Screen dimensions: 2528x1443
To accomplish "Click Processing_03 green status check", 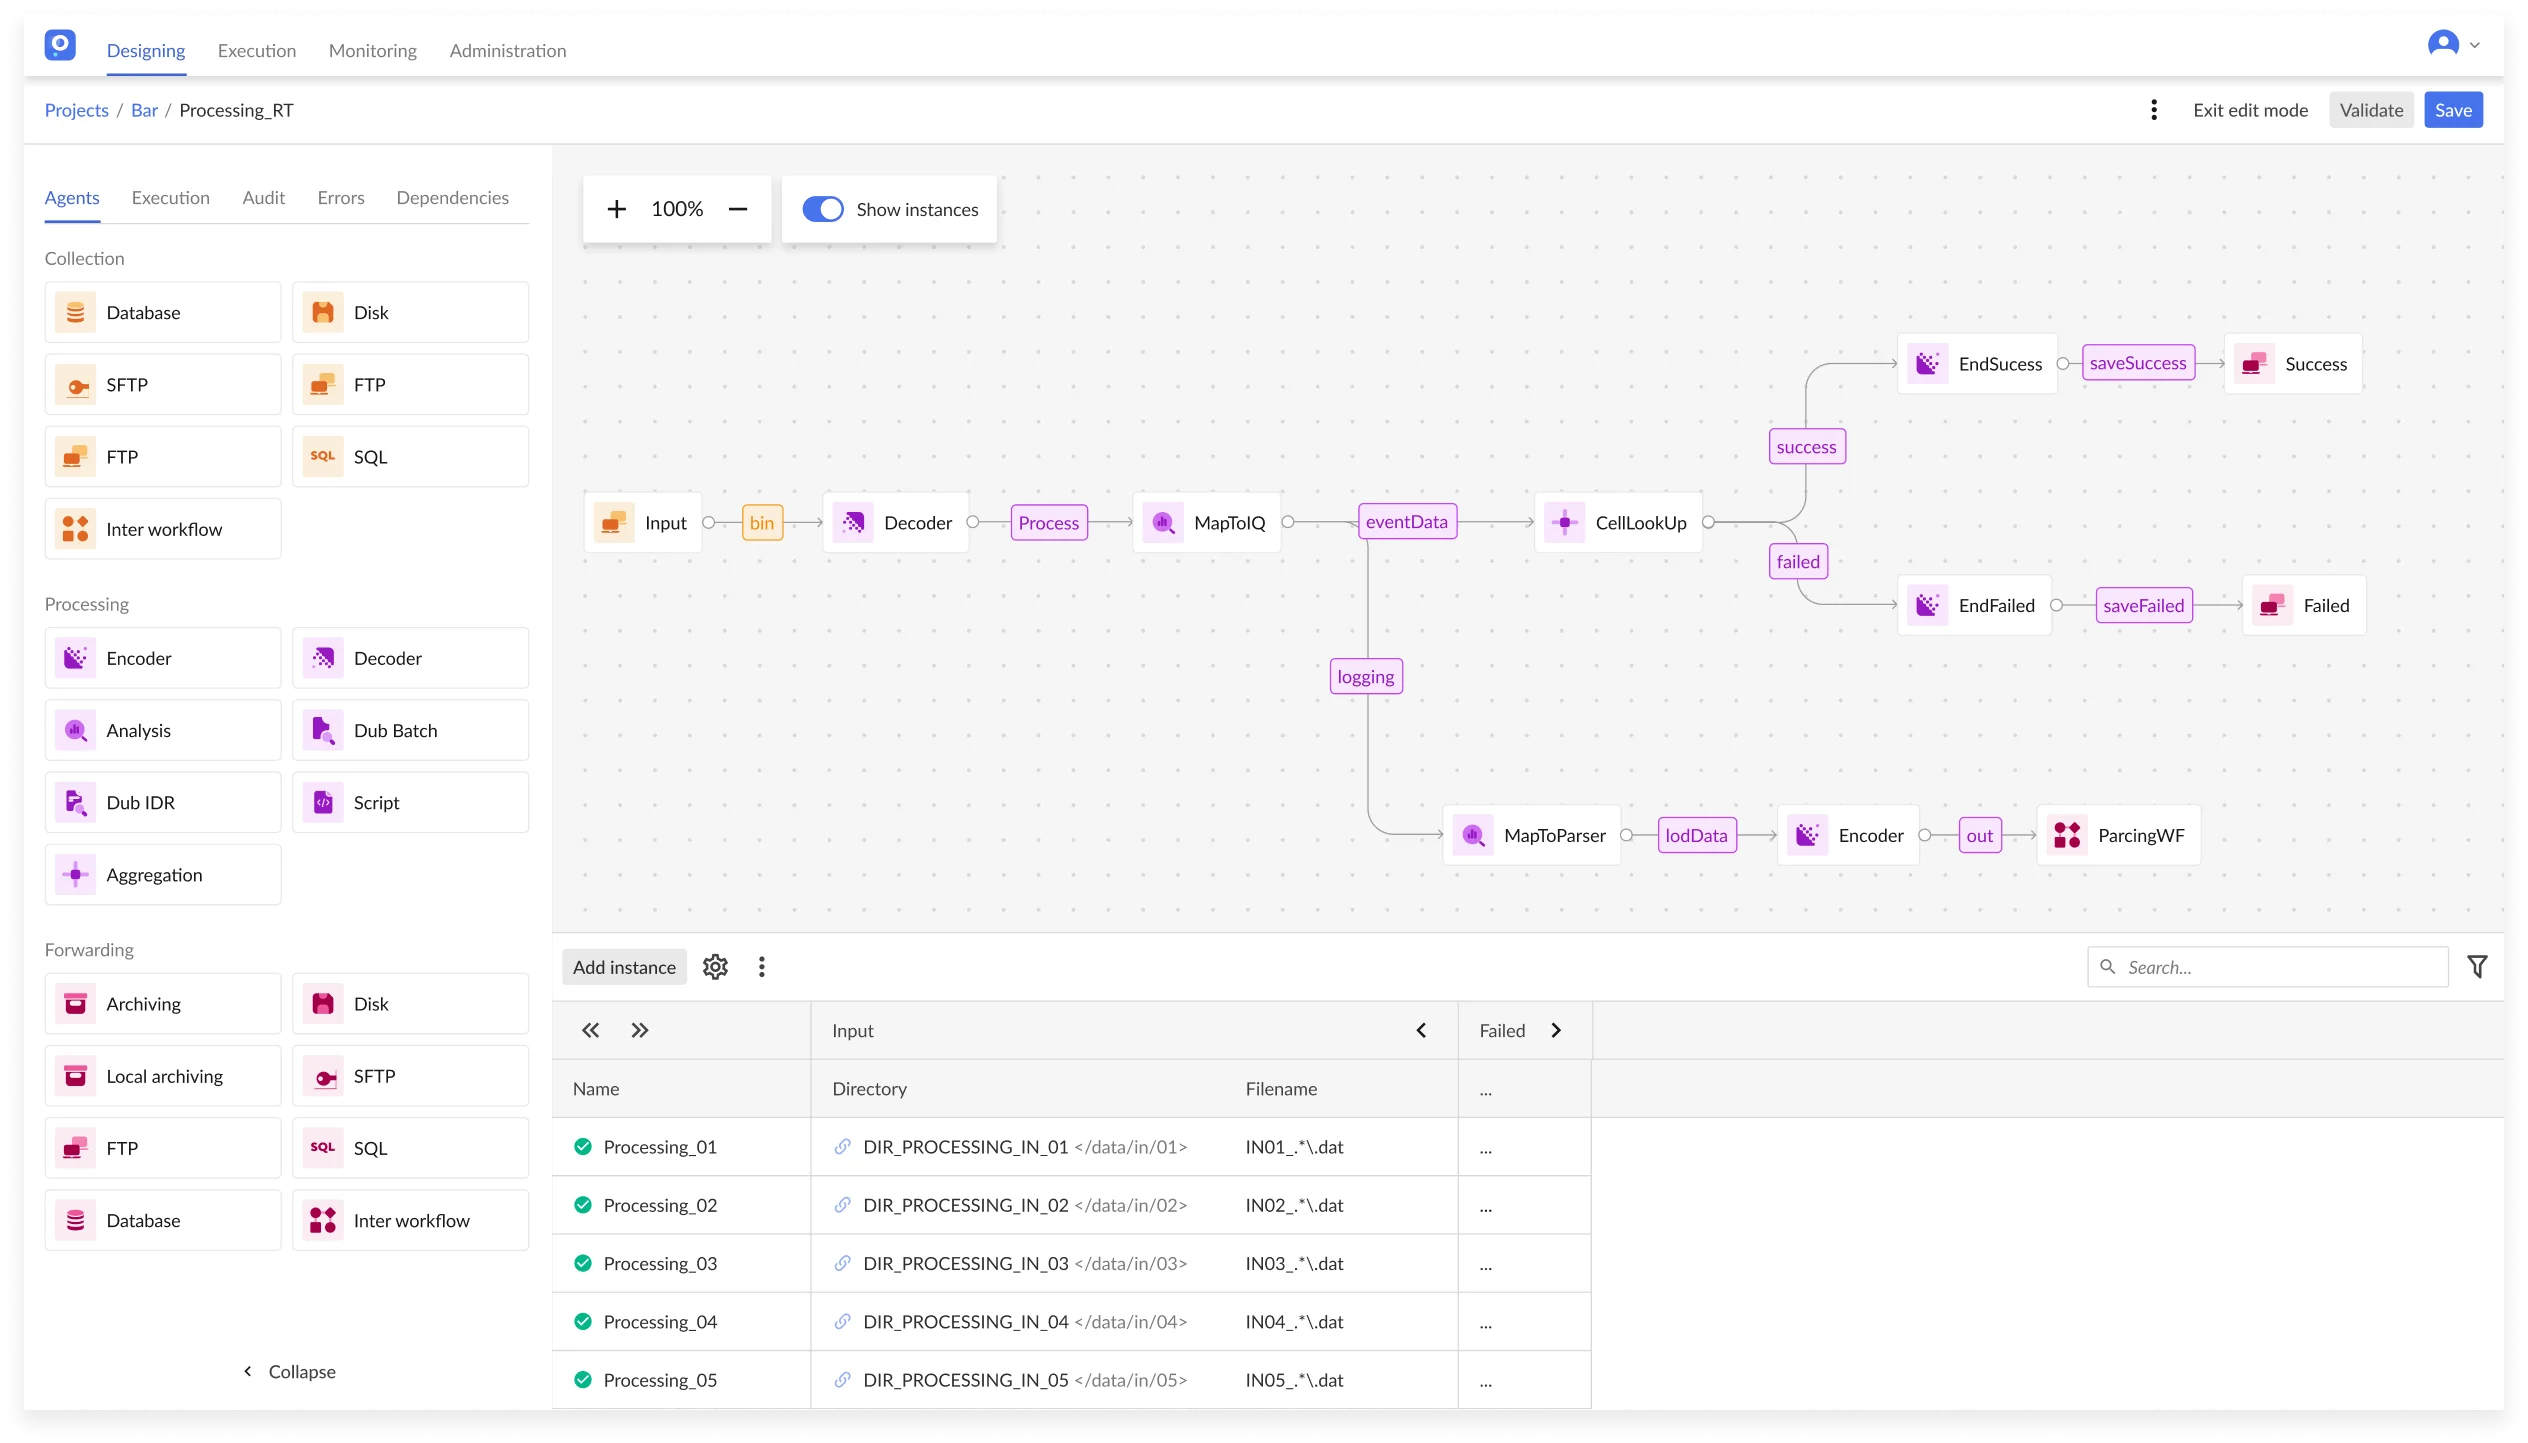I will point(583,1263).
